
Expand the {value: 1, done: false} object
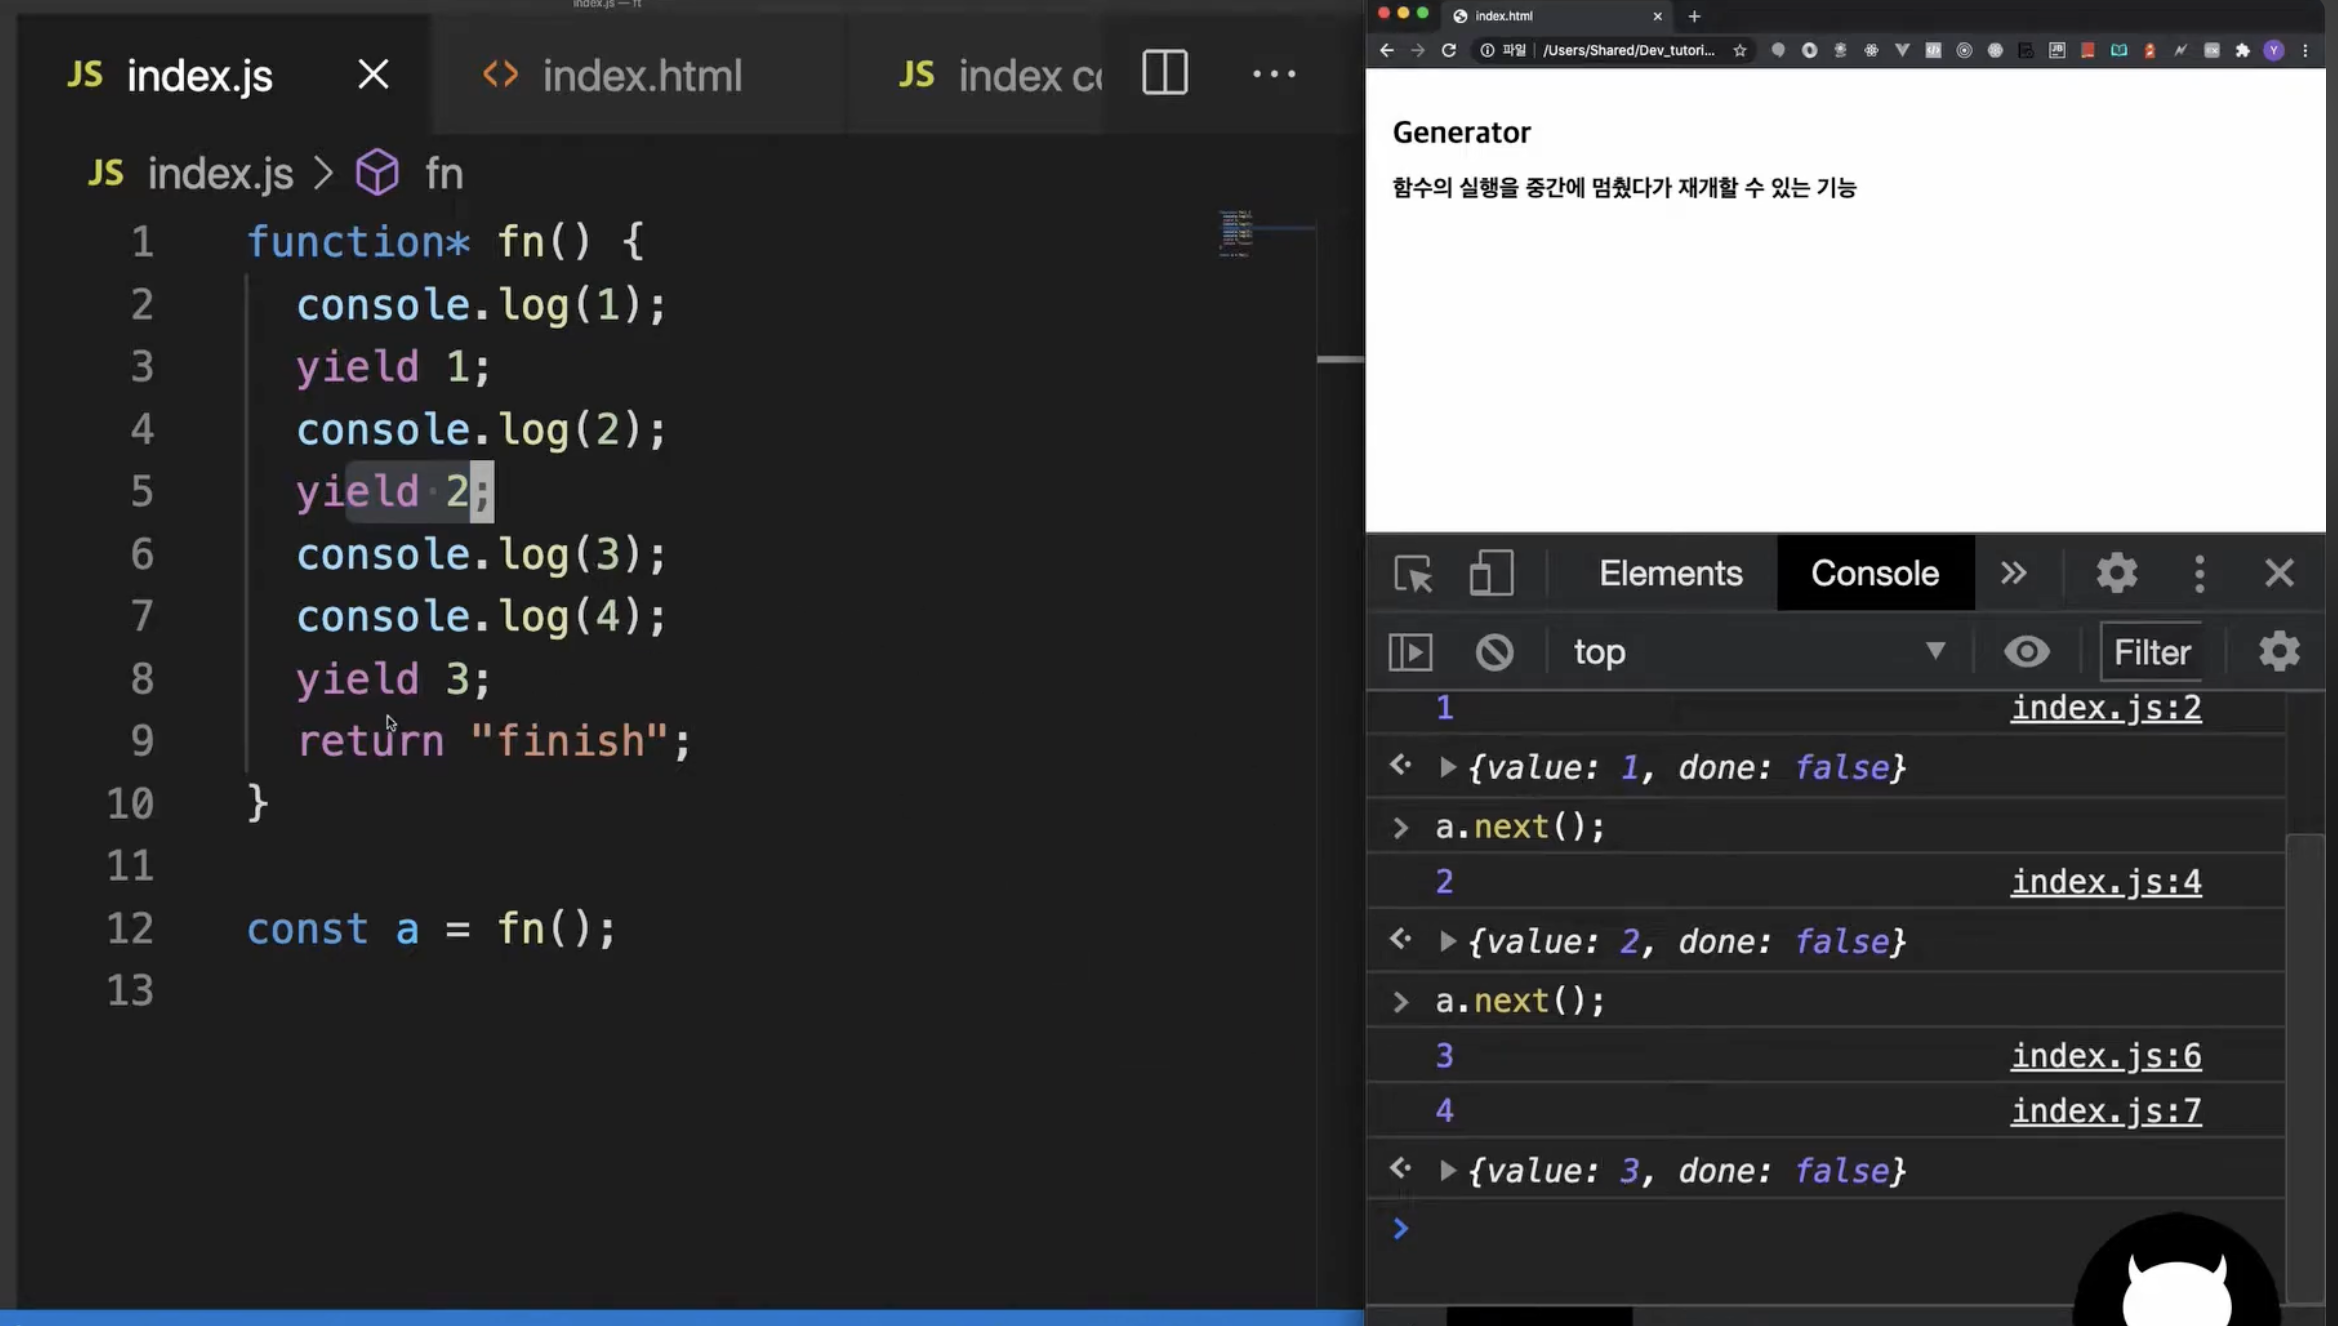(x=1447, y=767)
